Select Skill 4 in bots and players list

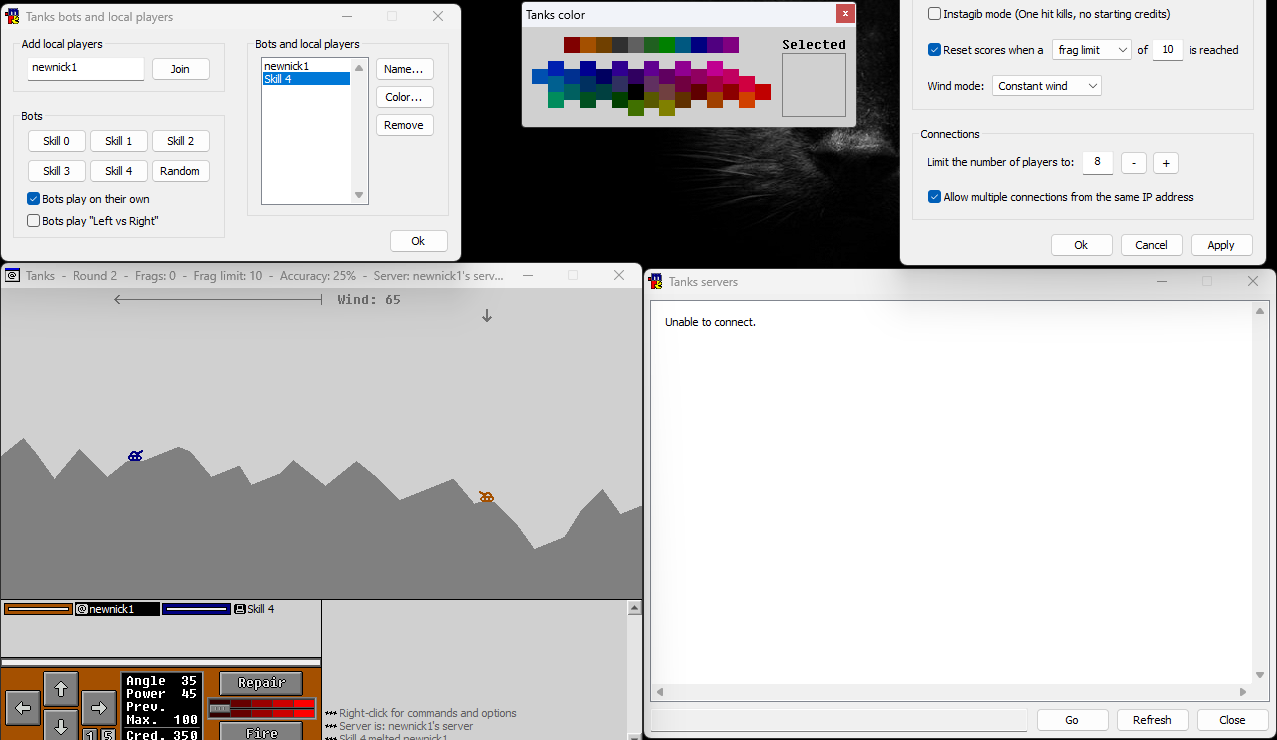(306, 79)
